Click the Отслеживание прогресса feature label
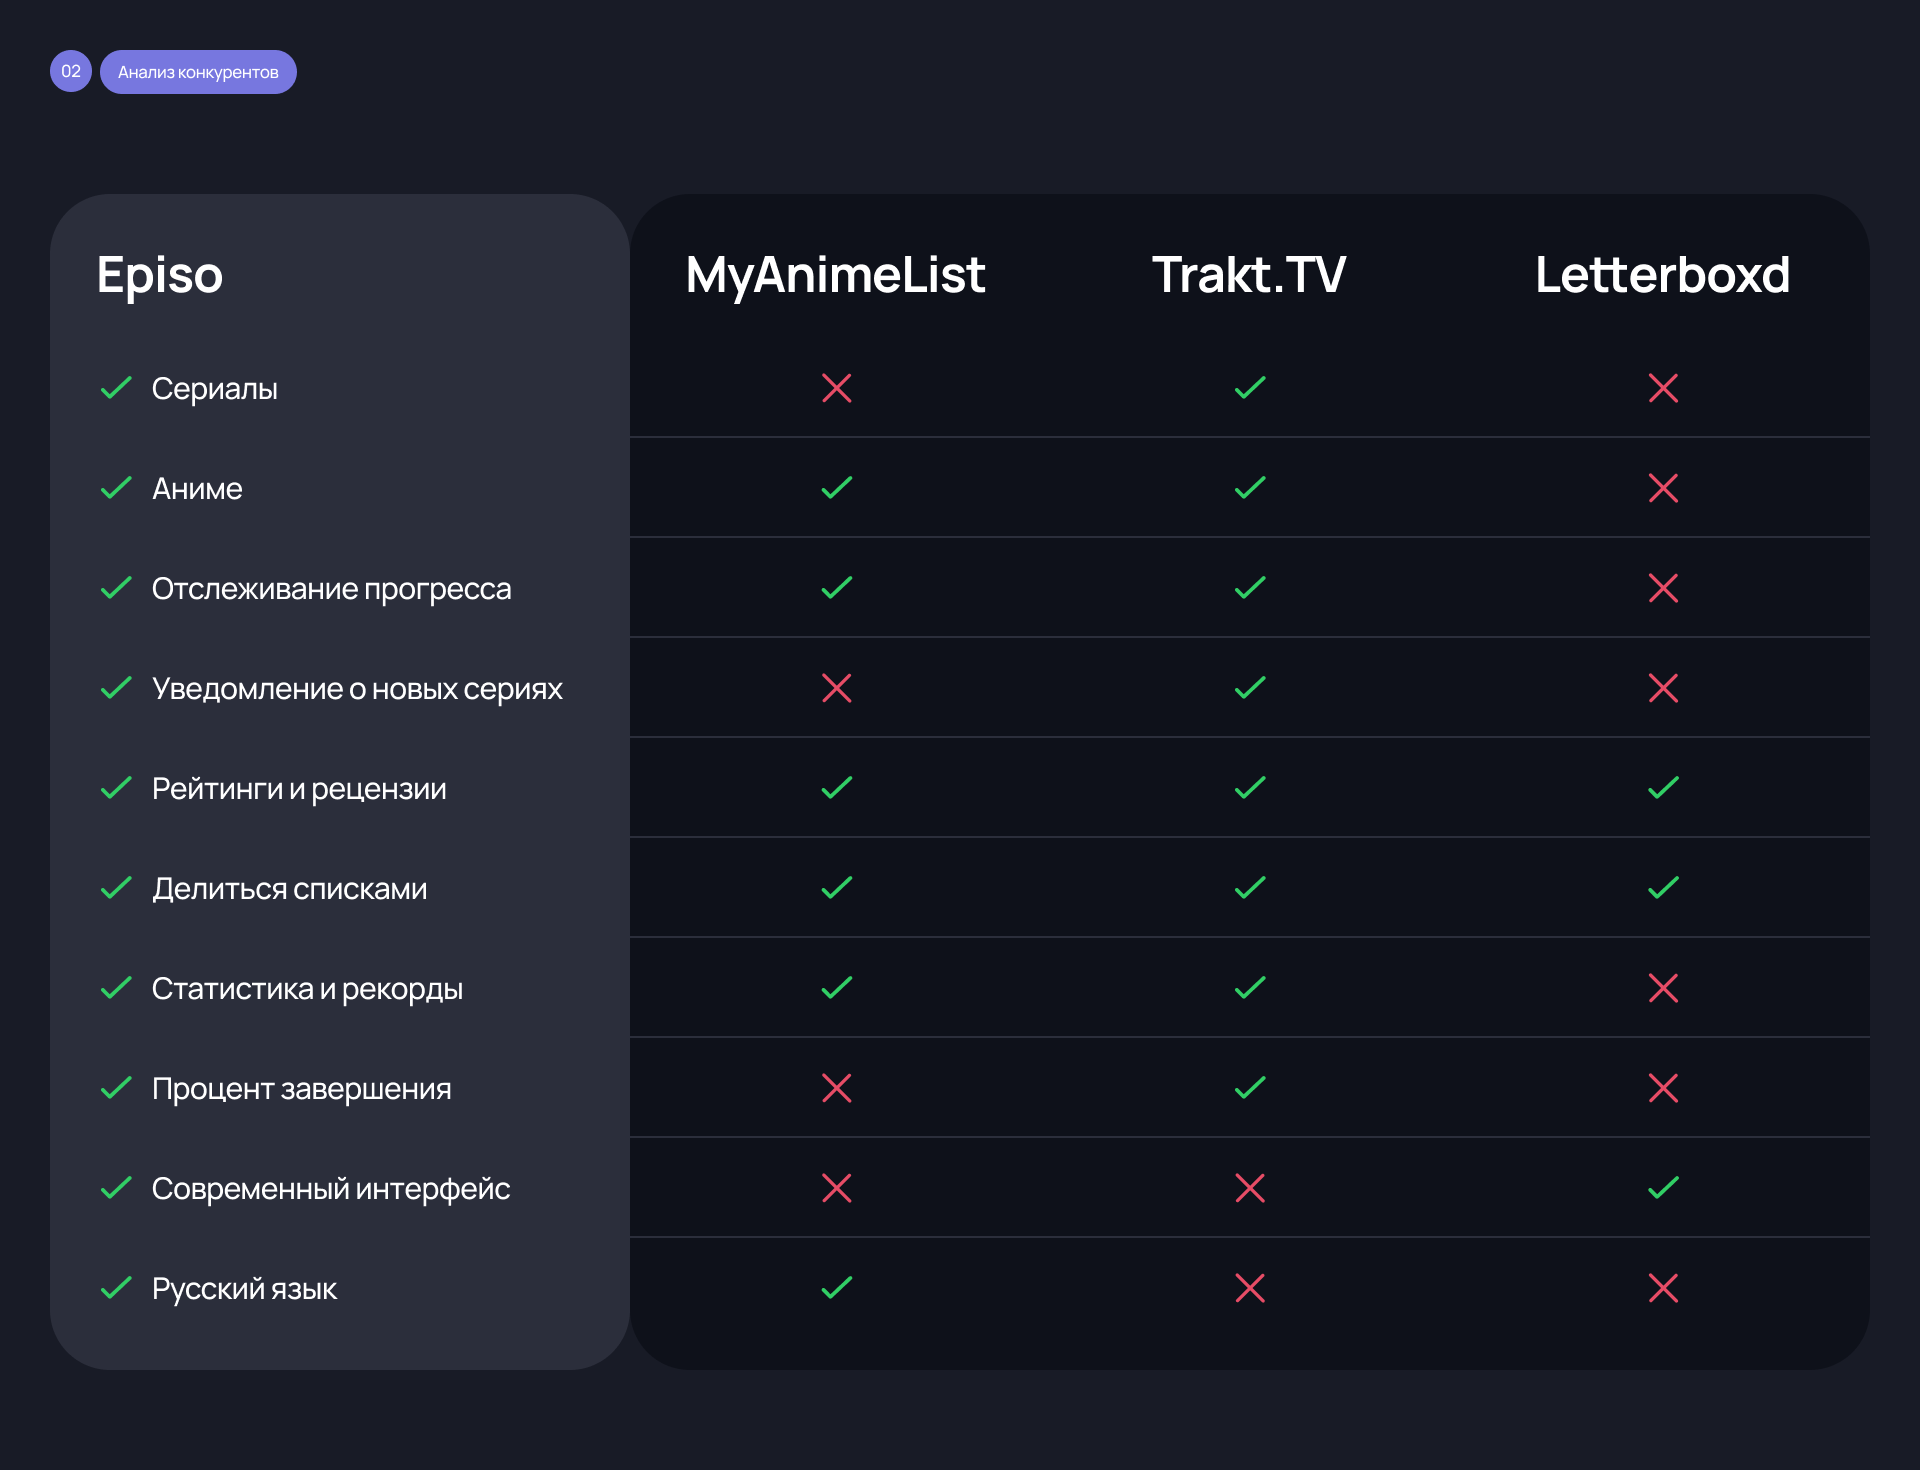Viewport: 1920px width, 1470px height. (x=331, y=589)
